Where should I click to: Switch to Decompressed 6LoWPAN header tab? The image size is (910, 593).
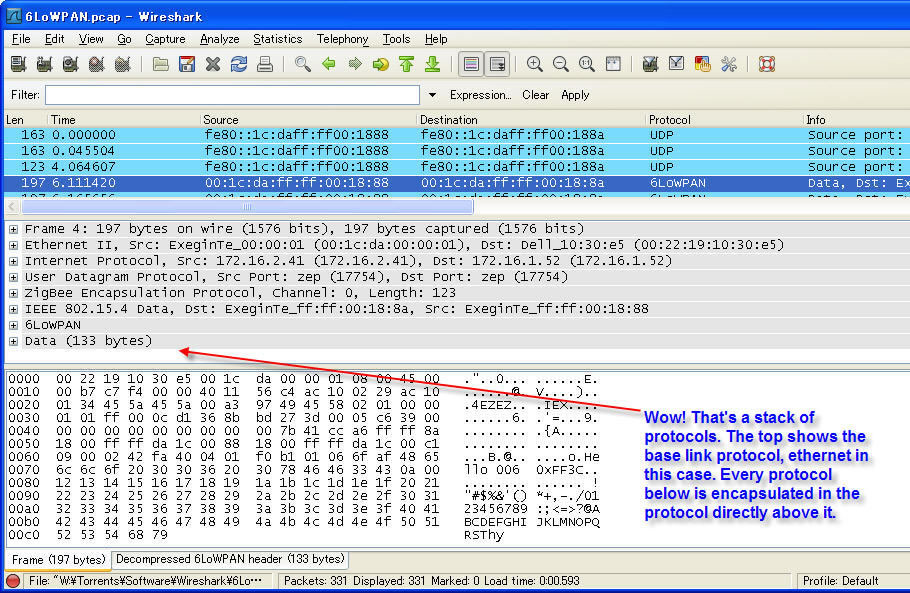coord(230,559)
